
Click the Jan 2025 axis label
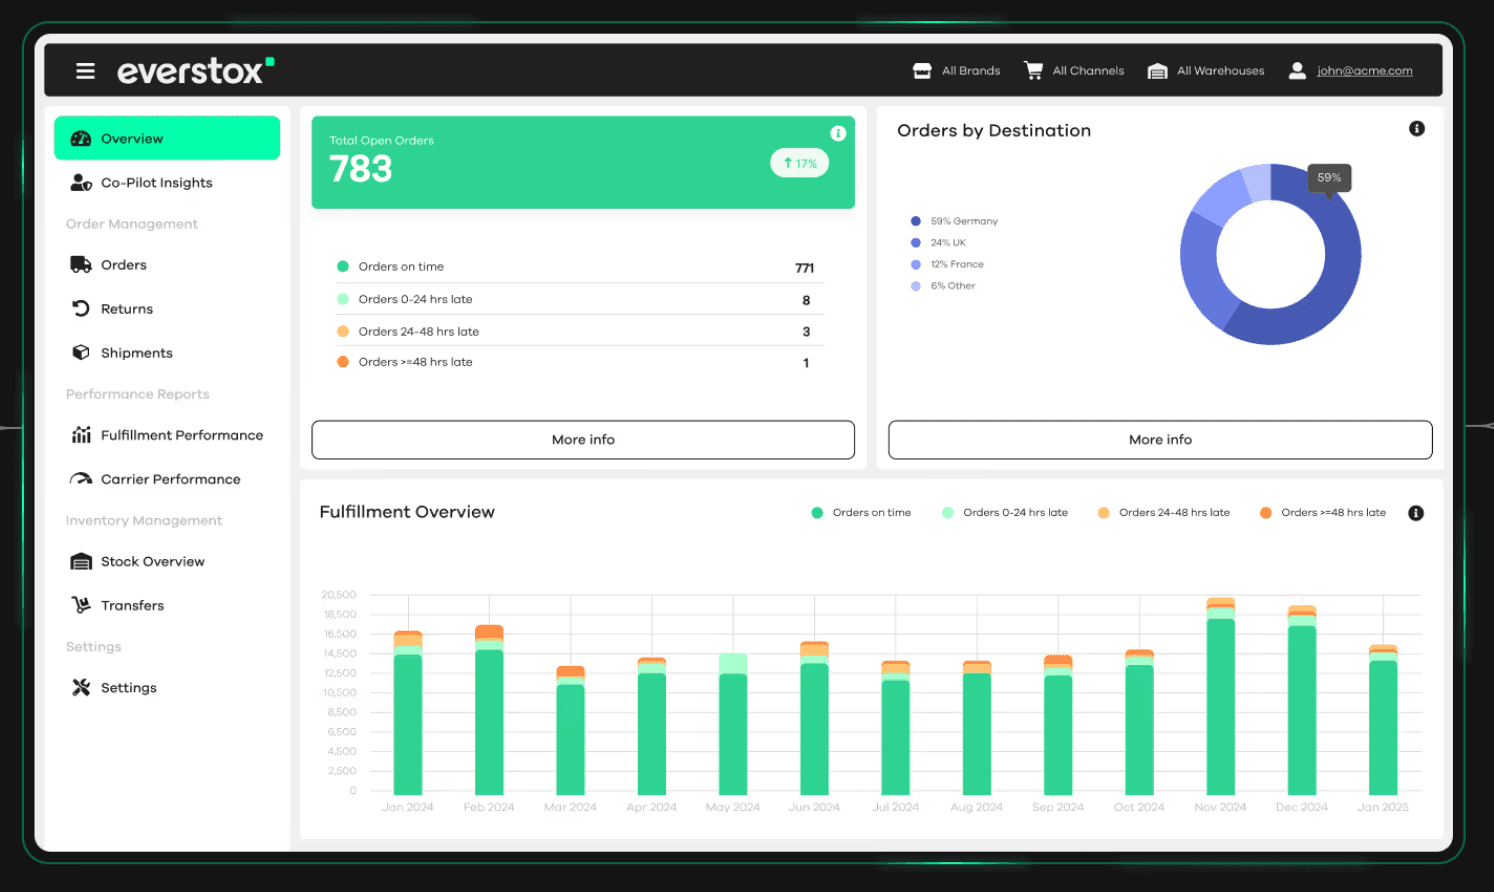[1383, 807]
